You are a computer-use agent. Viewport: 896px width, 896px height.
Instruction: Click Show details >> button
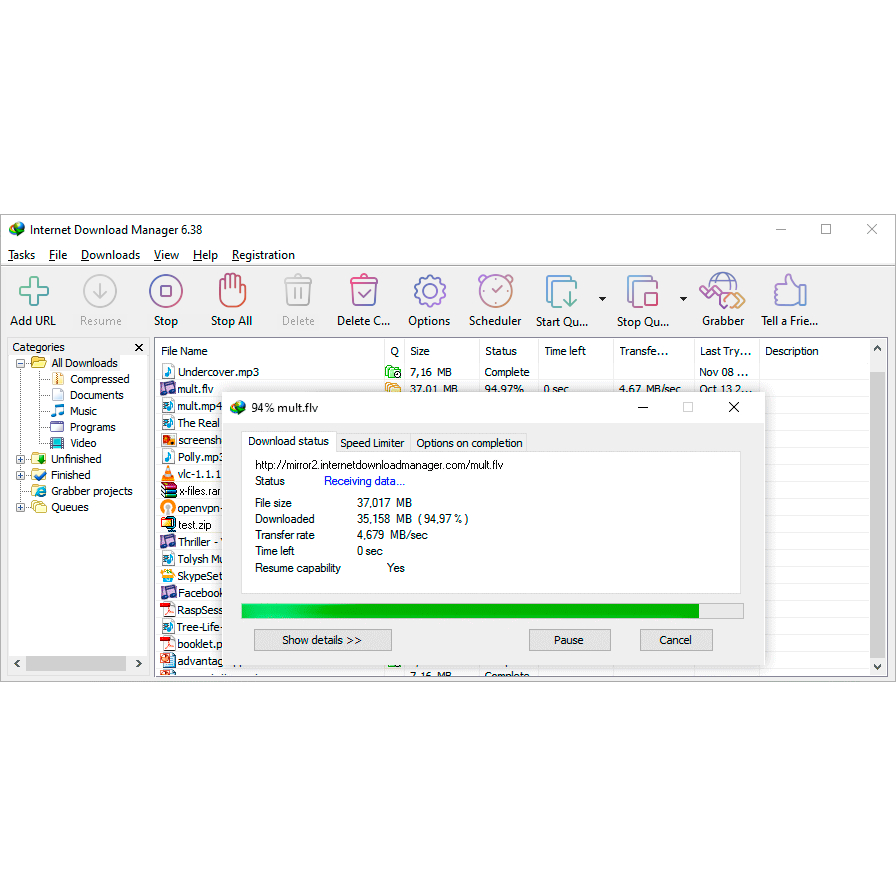[x=322, y=640]
